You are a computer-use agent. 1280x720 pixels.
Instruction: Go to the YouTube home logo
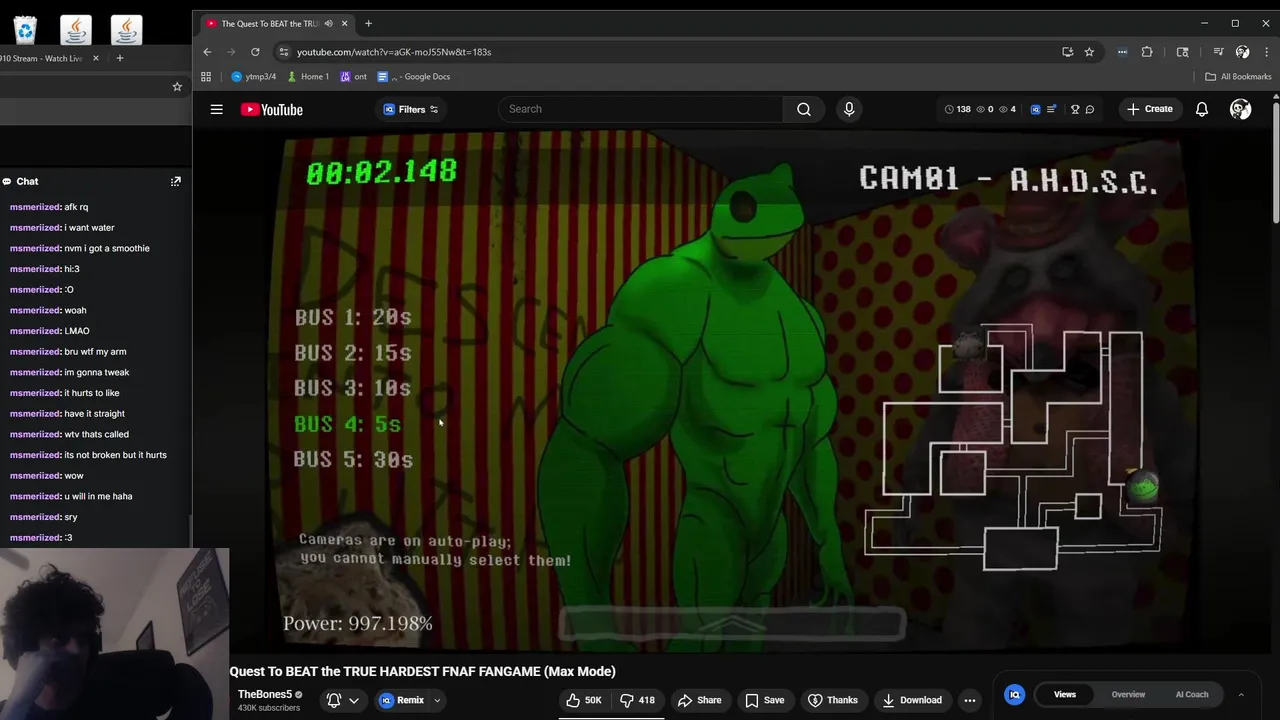click(271, 109)
